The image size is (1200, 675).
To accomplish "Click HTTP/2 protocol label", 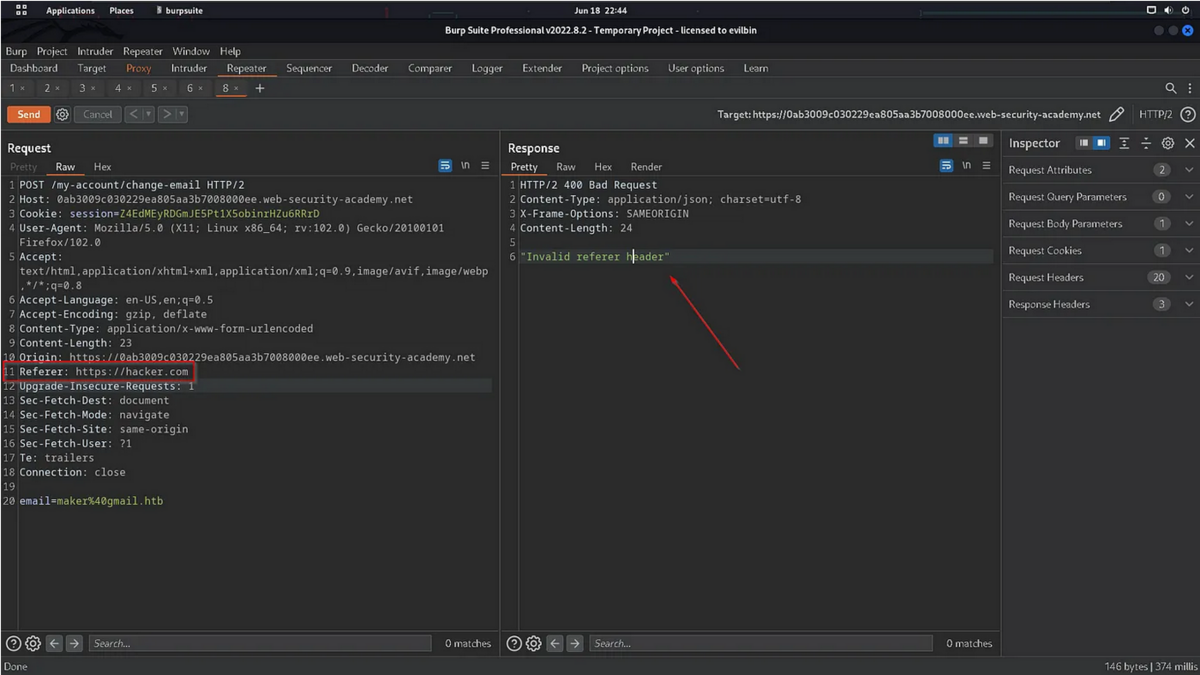I will coord(1155,115).
